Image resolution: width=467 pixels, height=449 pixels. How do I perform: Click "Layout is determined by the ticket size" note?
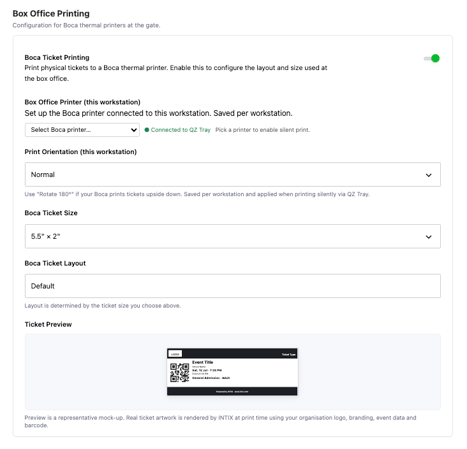click(103, 306)
